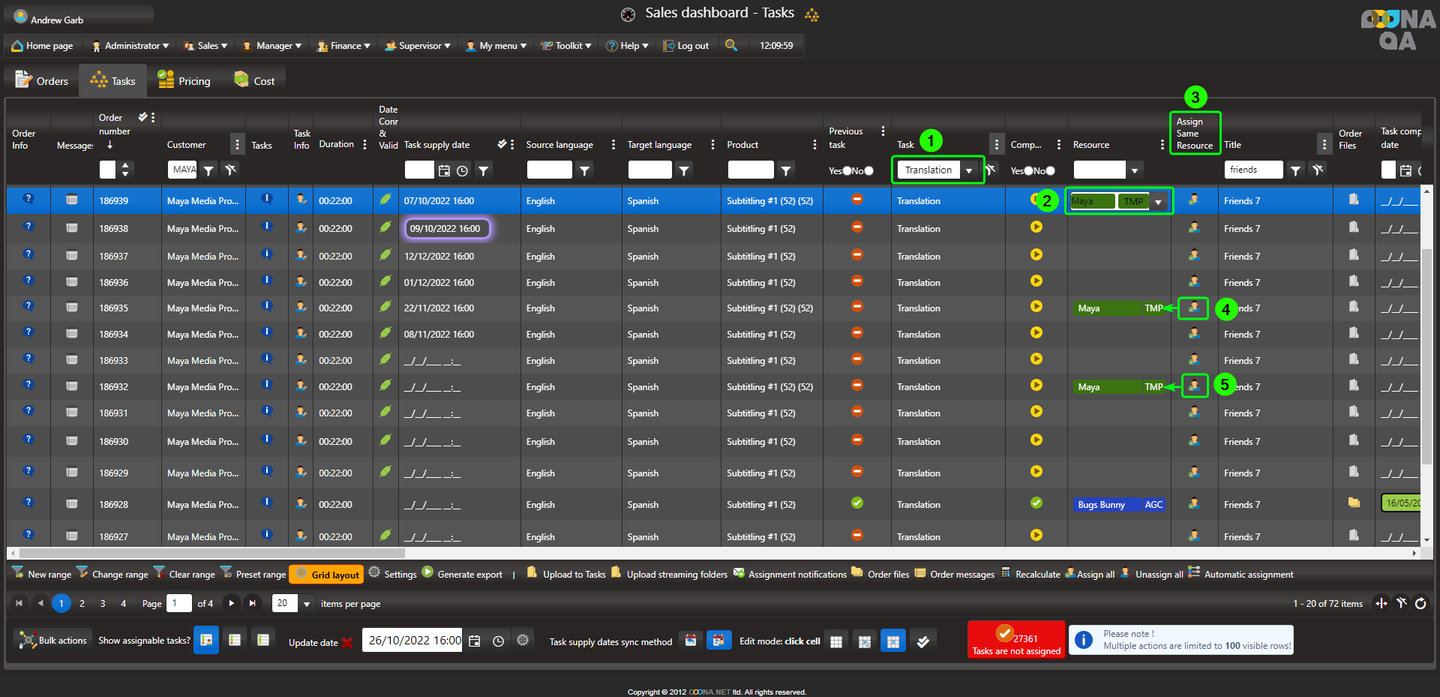Open items per page dropdown
The height and width of the screenshot is (697, 1440).
[306, 604]
